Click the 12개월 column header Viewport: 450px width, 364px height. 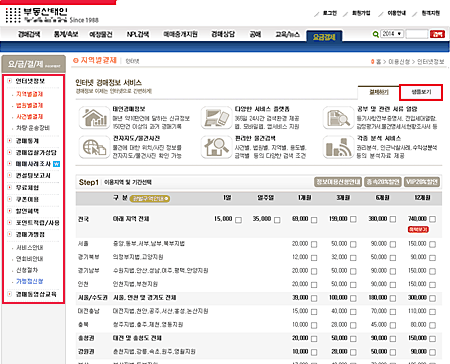click(422, 198)
